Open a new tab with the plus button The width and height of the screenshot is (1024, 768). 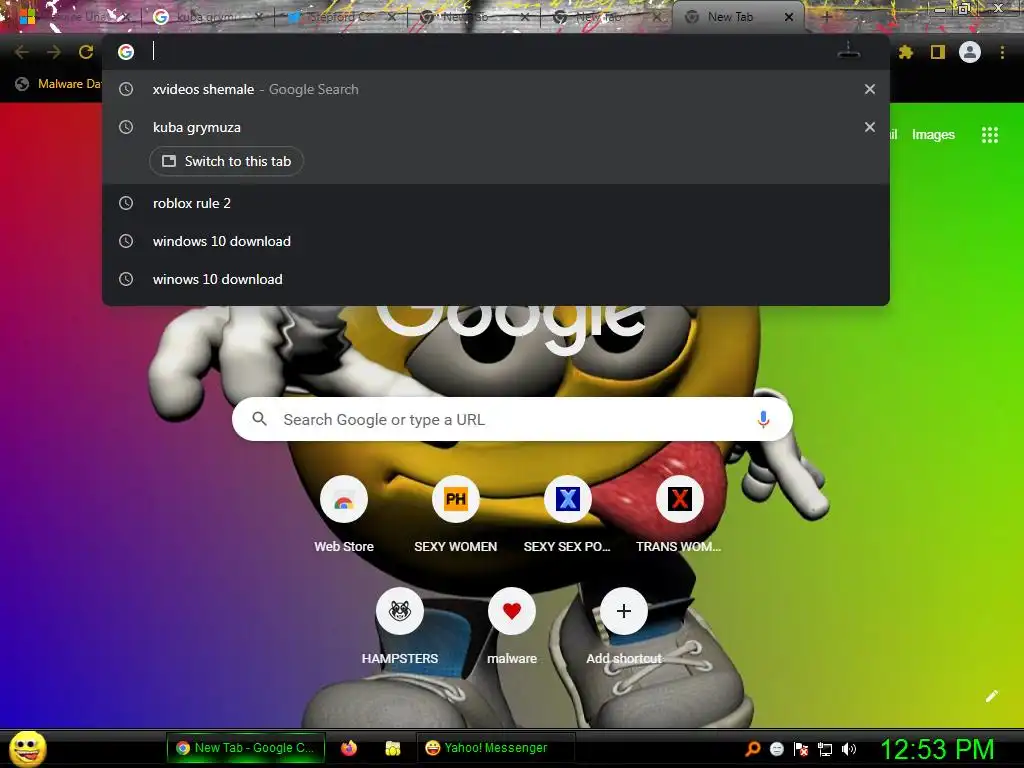coord(827,17)
